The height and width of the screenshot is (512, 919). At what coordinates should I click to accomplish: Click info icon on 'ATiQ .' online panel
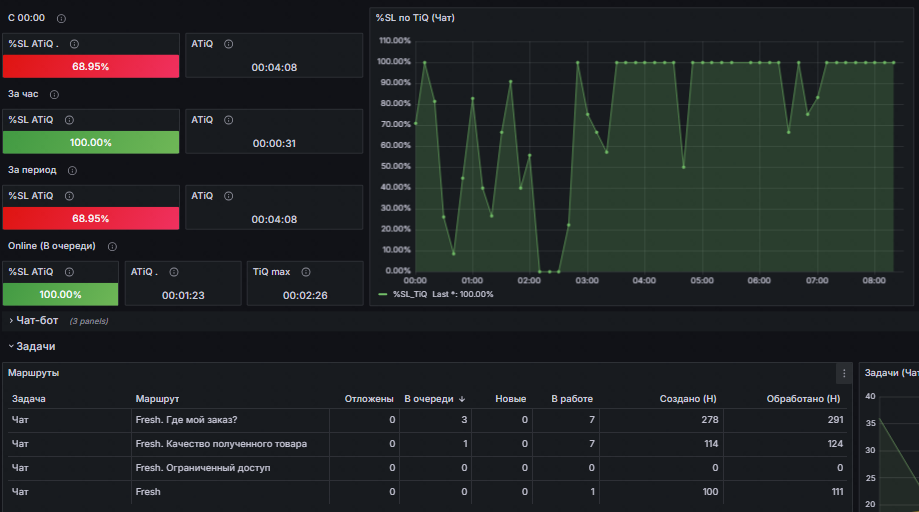coord(174,272)
